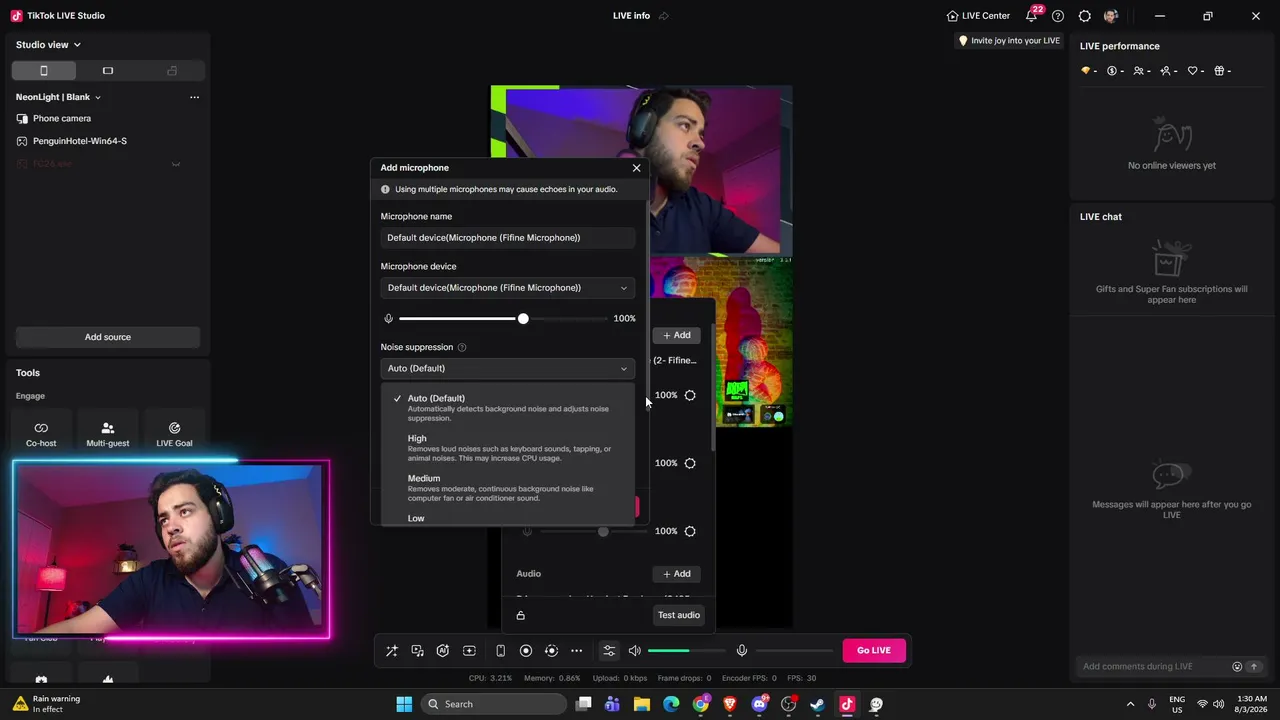Screen dimensions: 1280x720
Task: Show the Noise suppression help tooltip
Action: pos(462,347)
